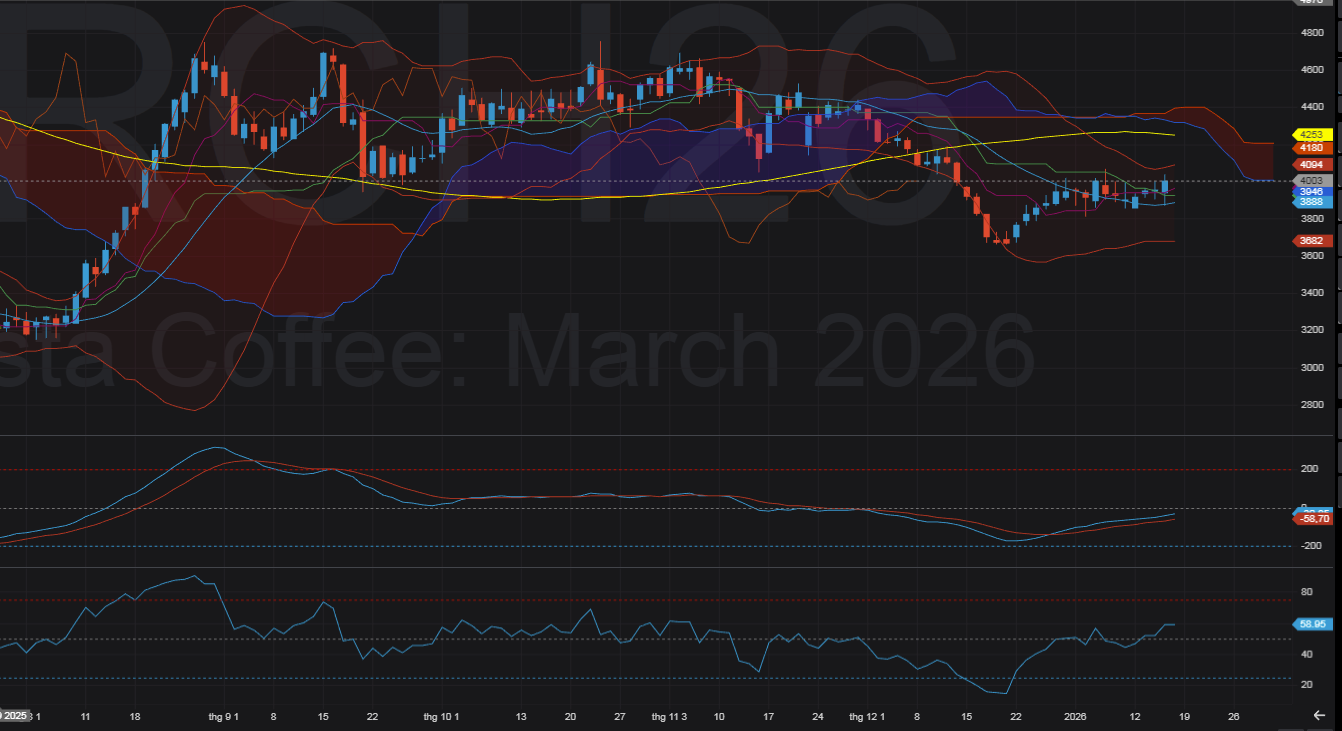Click the highlighted 2025 date label
The width and height of the screenshot is (1342, 731).
point(14,716)
